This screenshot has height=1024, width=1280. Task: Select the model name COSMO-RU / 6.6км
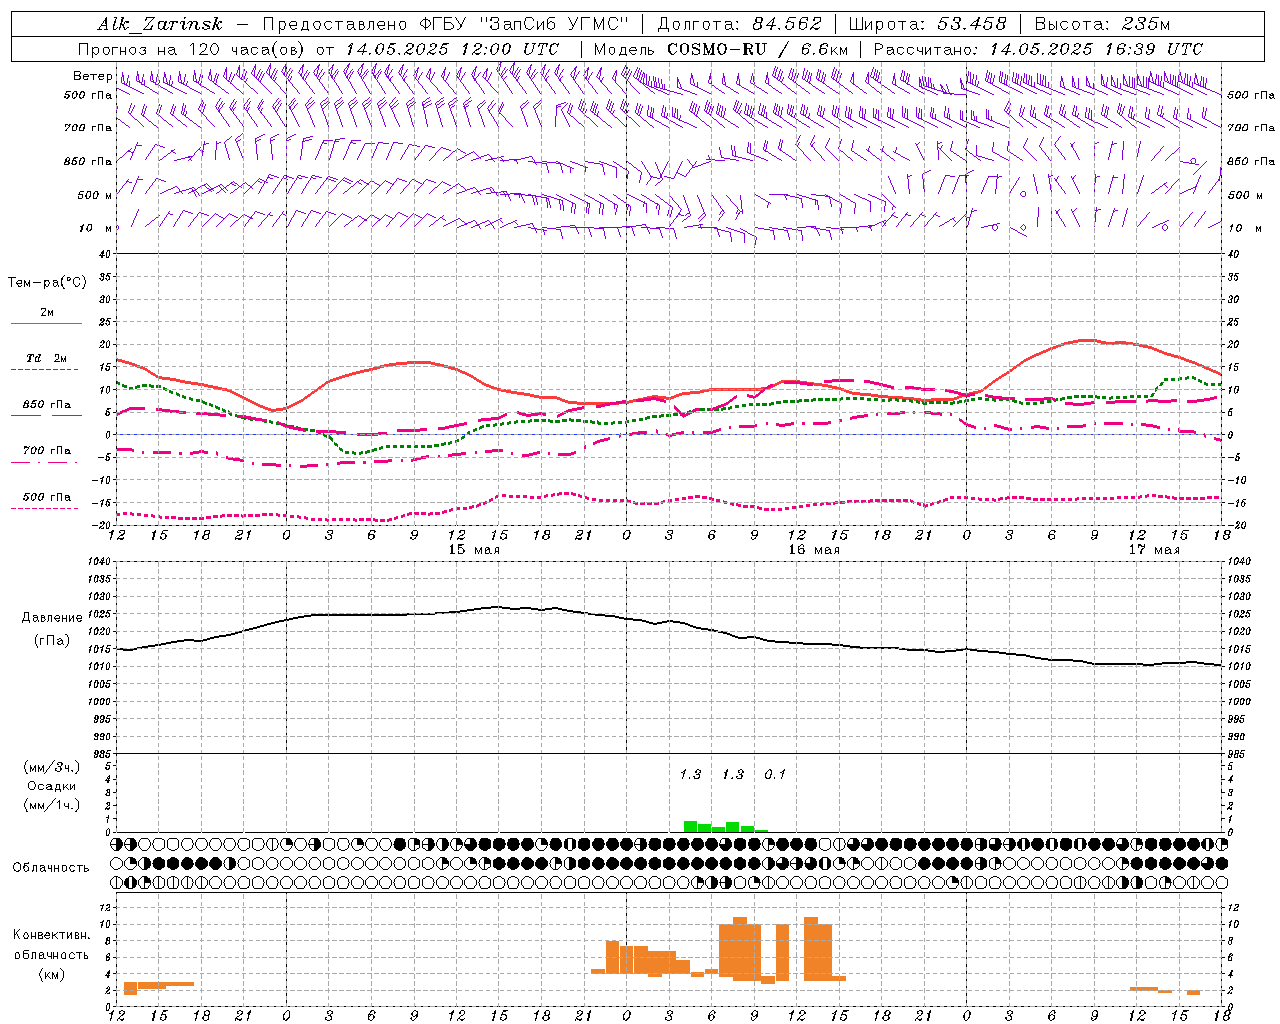click(x=757, y=49)
